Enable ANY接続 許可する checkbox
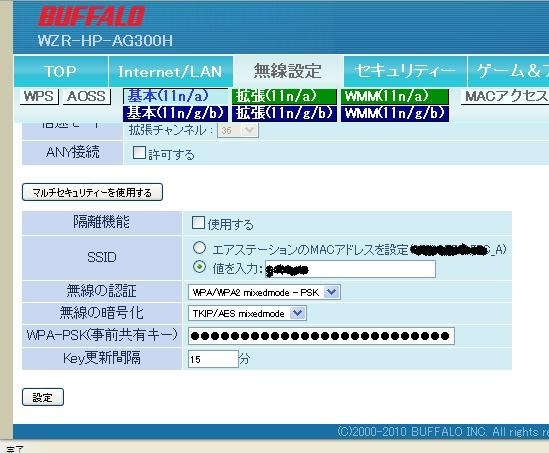This screenshot has height=453, width=549. 139,153
